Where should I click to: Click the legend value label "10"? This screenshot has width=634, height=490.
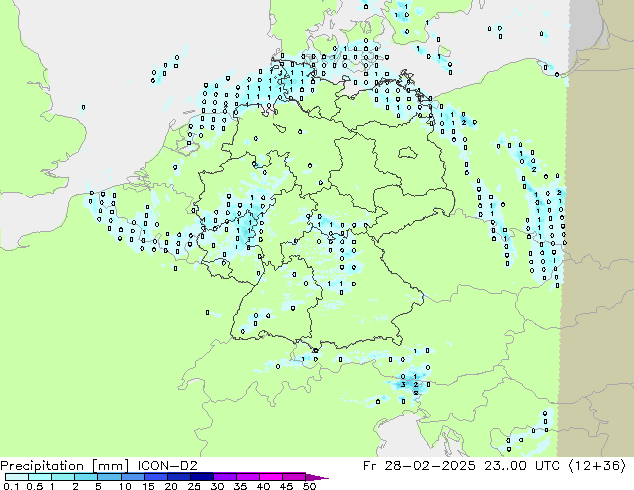click(x=125, y=486)
